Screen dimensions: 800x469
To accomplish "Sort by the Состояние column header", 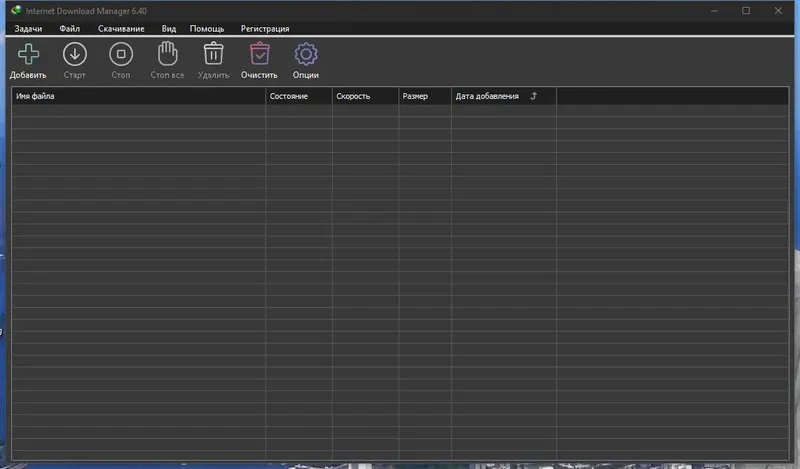I will tap(299, 96).
